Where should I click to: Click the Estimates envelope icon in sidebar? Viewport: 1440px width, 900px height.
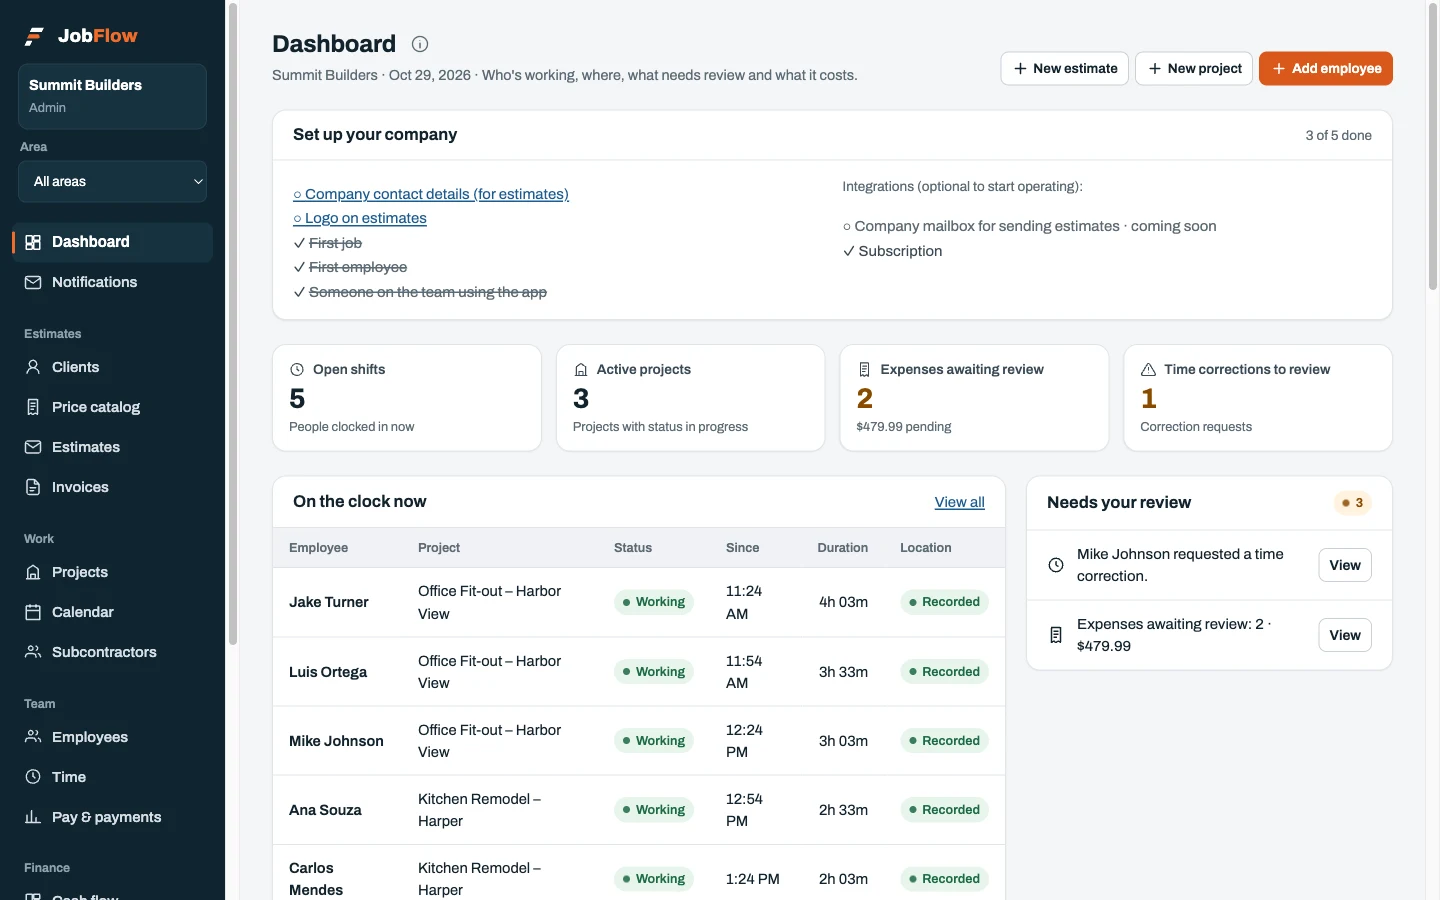pyautogui.click(x=33, y=447)
